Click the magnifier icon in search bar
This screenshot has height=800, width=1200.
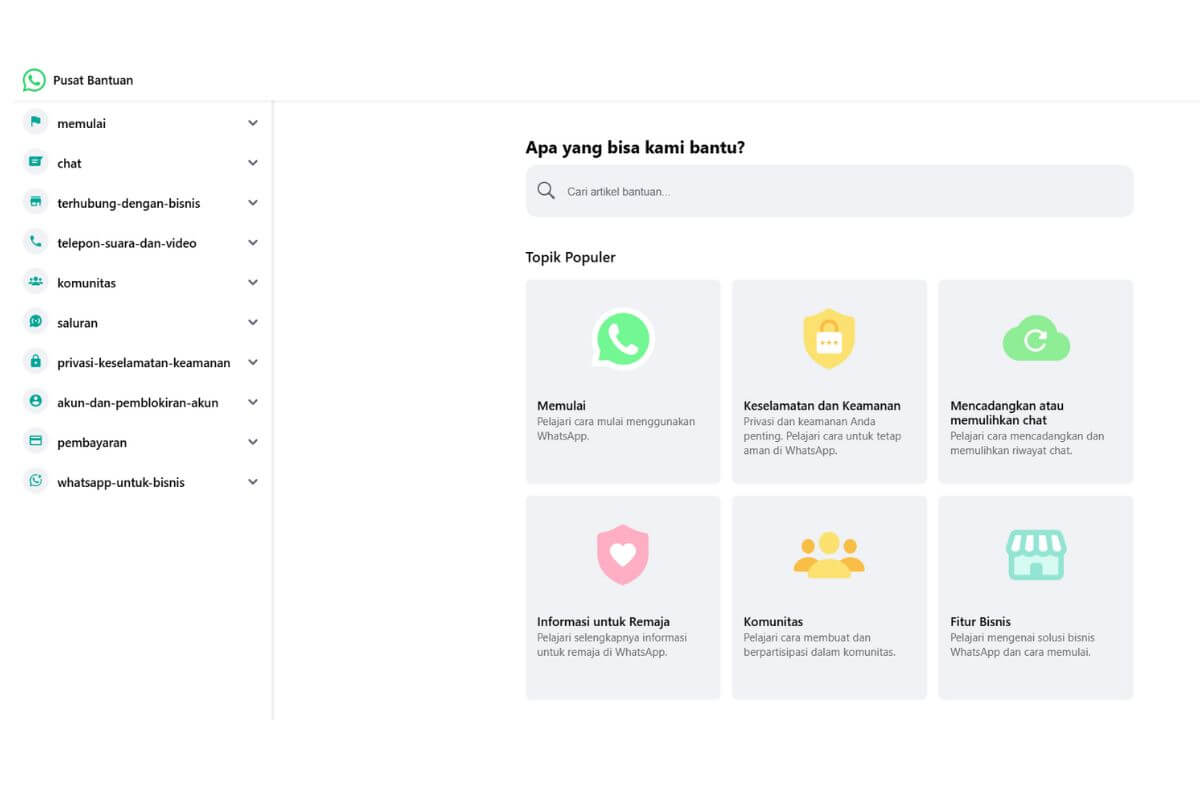click(x=546, y=191)
